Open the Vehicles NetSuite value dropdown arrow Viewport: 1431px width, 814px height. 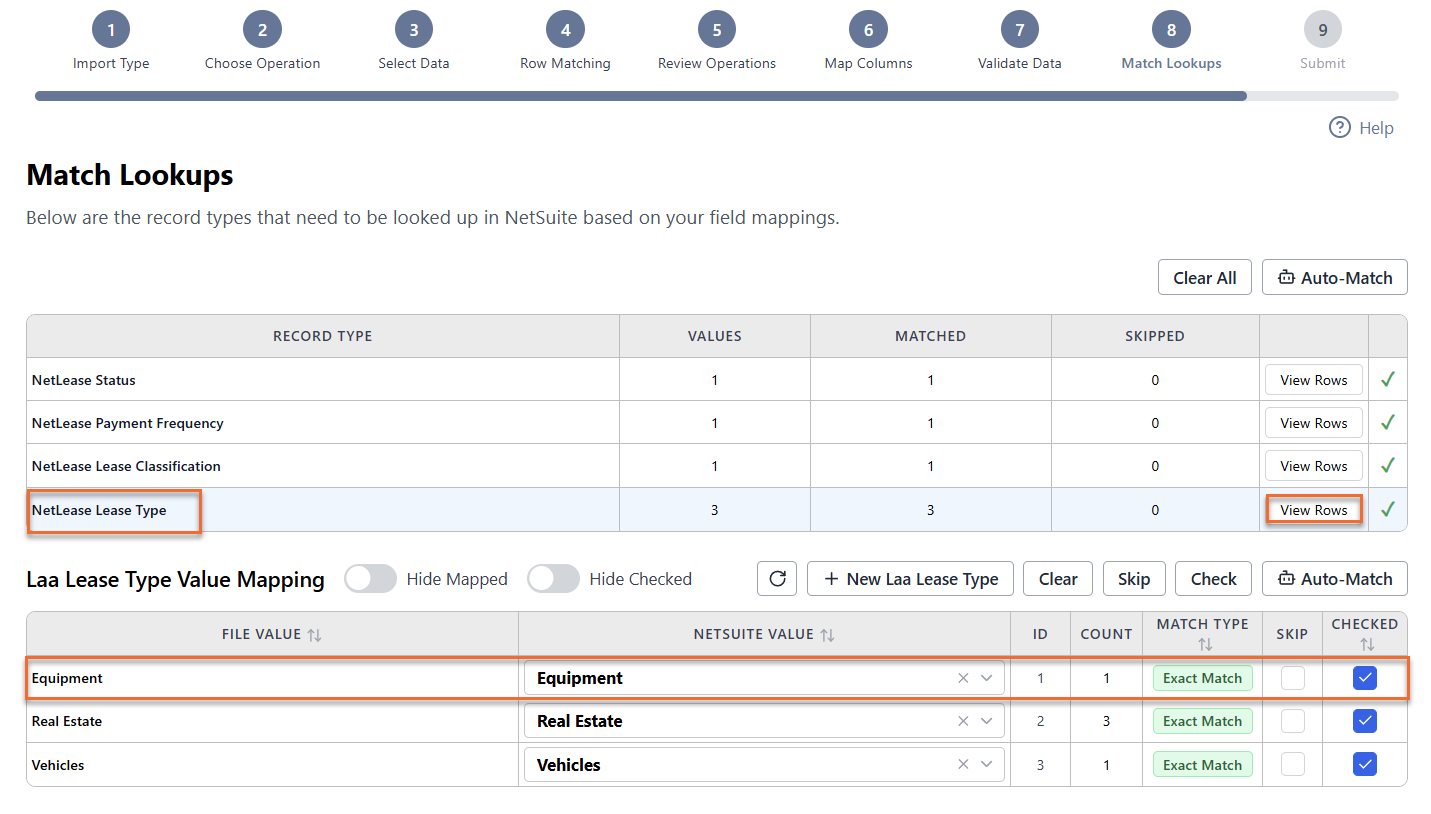pyautogui.click(x=987, y=765)
